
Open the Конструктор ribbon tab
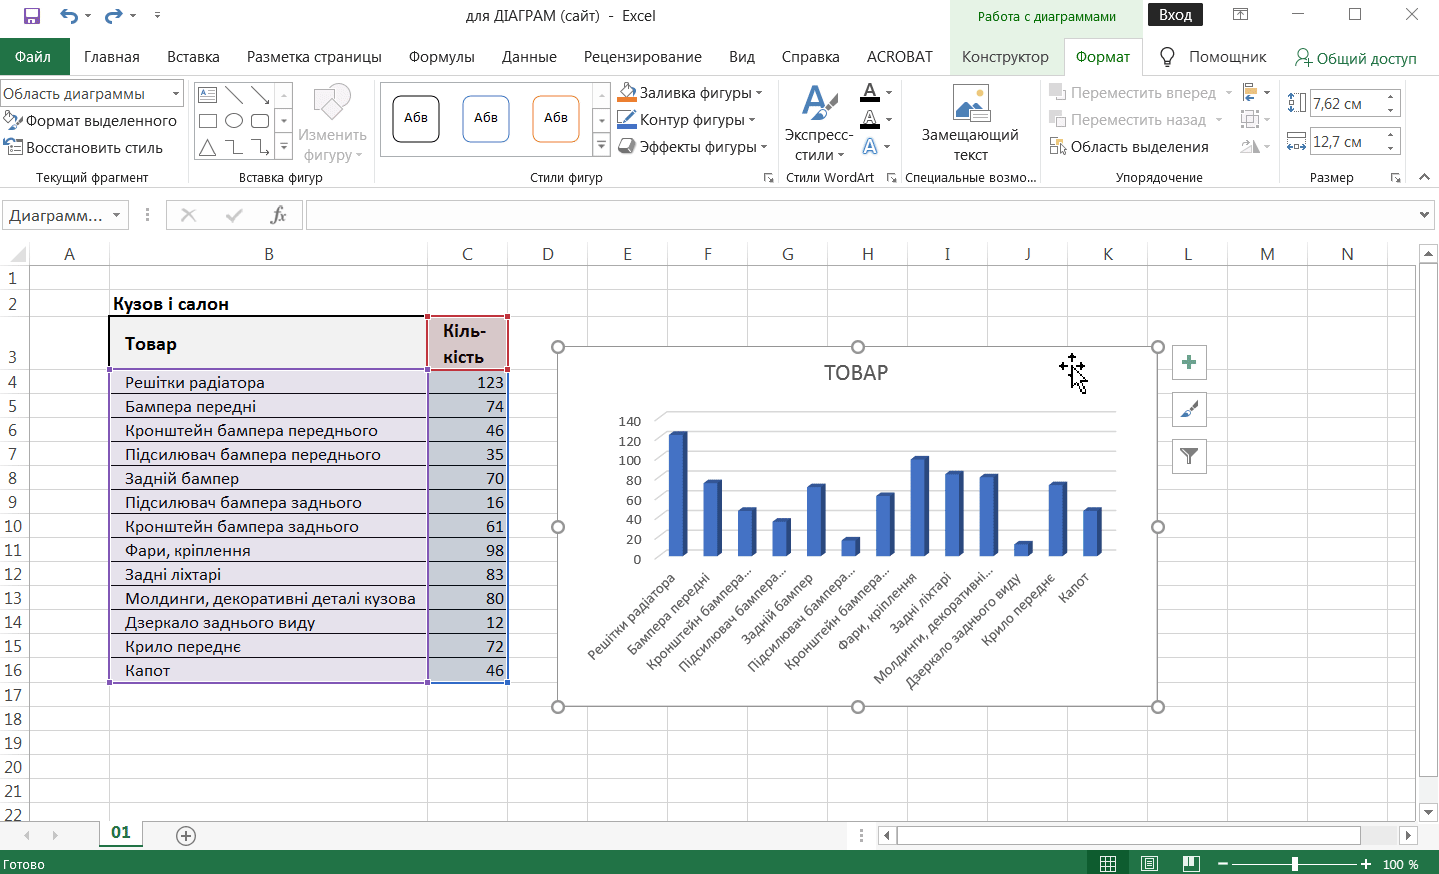point(1004,57)
